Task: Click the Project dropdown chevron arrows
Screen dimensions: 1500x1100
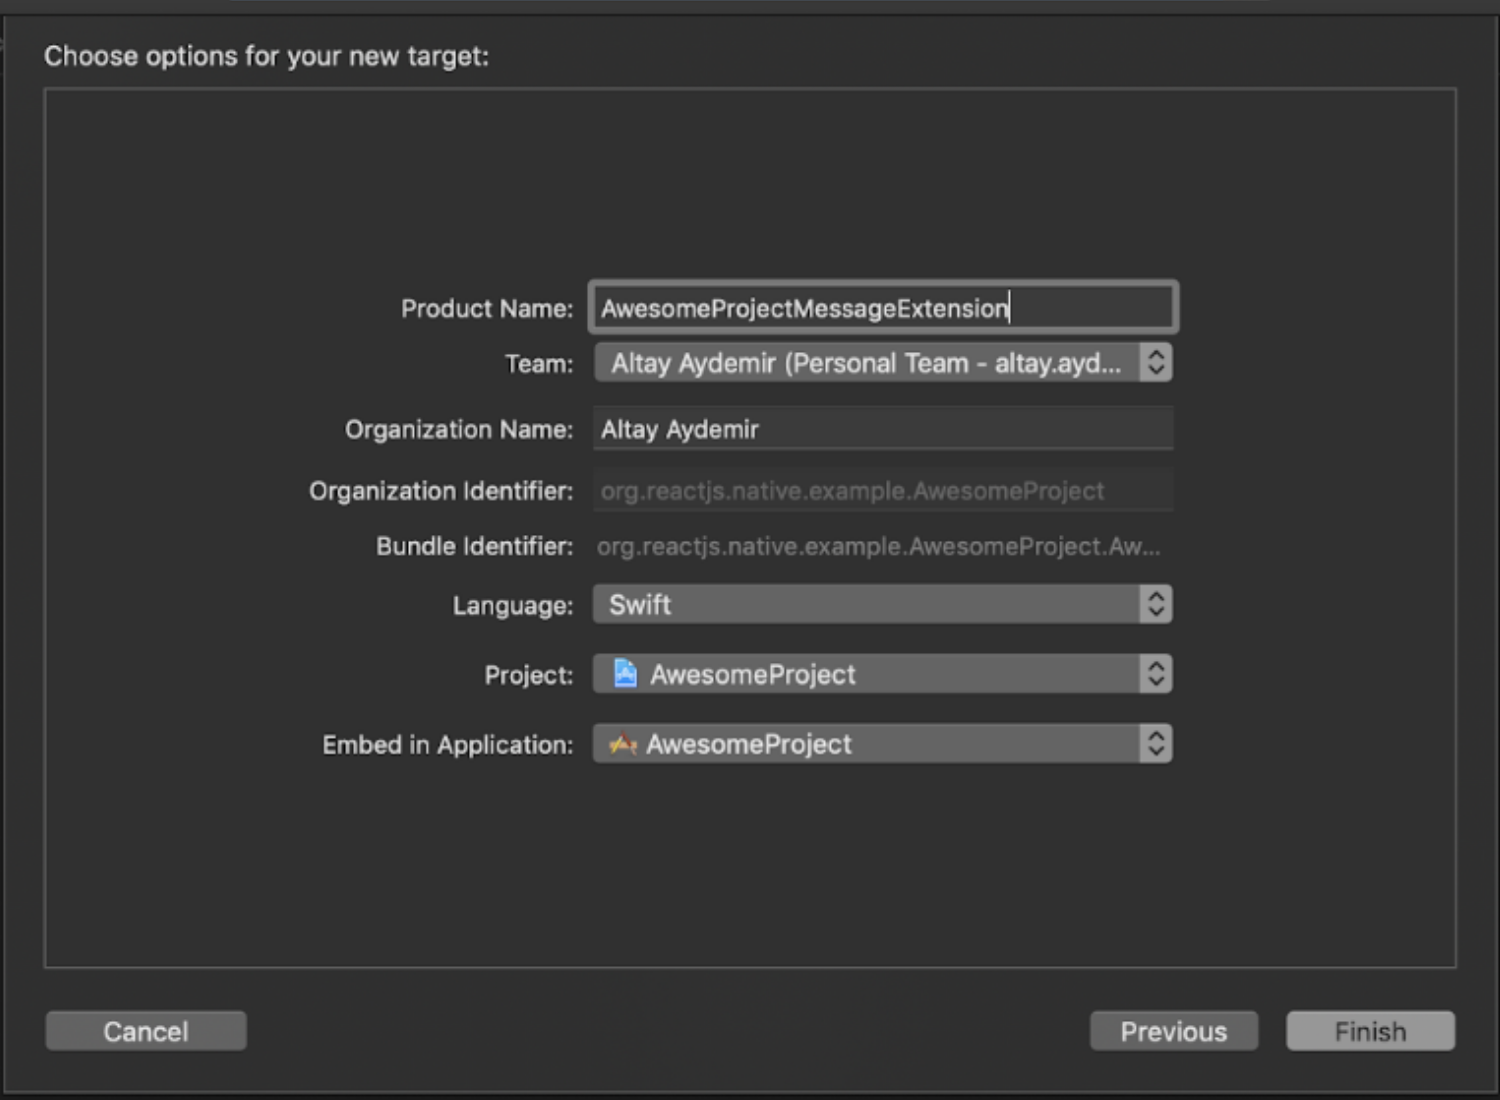Action: [1156, 674]
